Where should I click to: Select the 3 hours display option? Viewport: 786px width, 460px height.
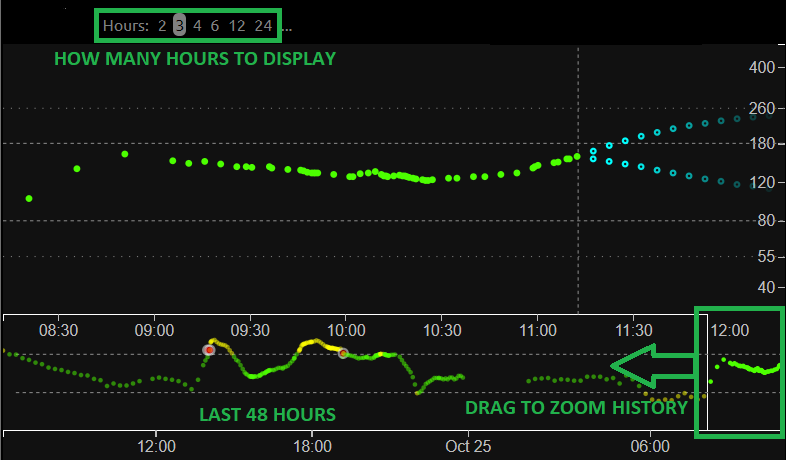tap(179, 26)
